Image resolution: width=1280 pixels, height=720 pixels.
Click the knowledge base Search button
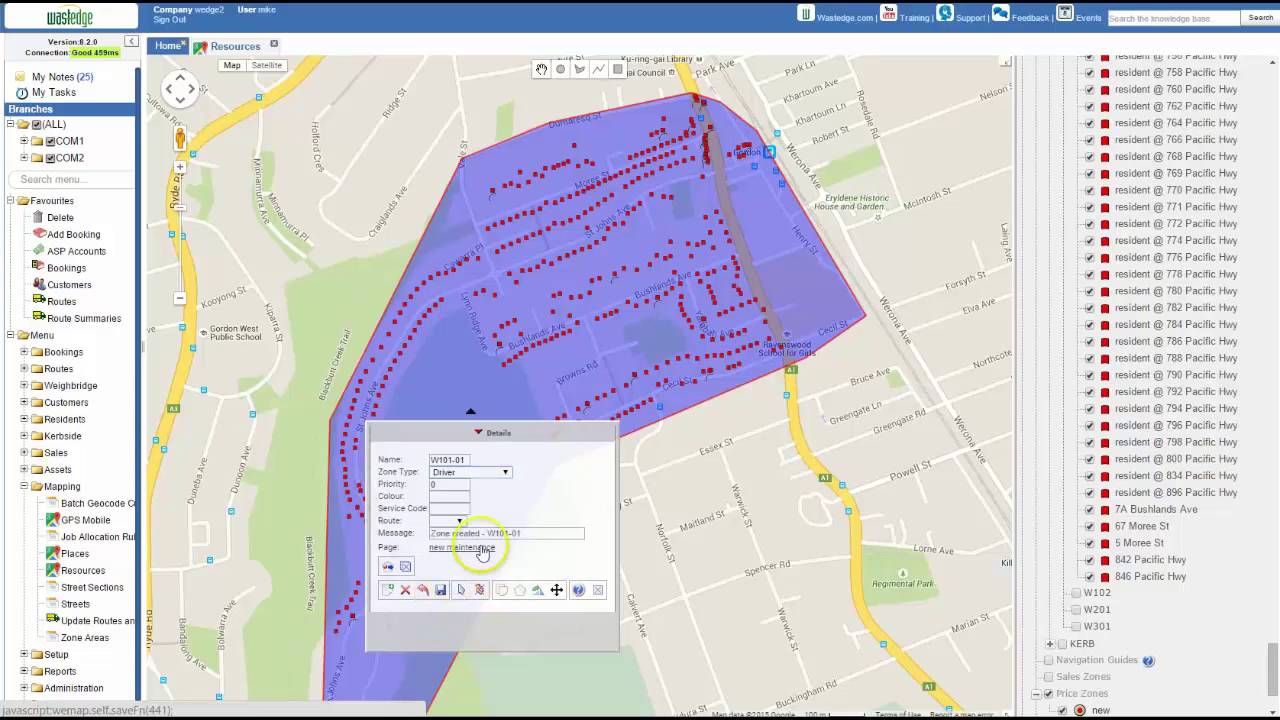click(x=1258, y=18)
